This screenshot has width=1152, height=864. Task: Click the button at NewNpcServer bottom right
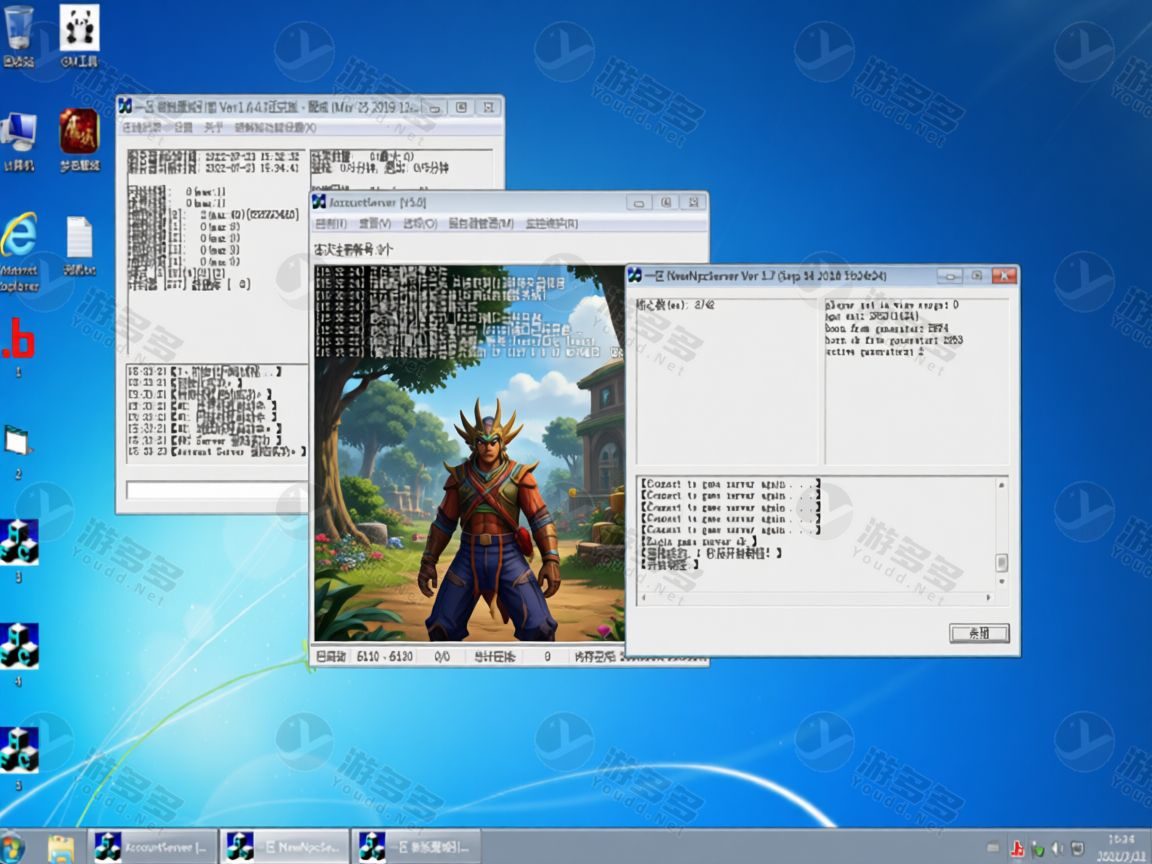click(979, 633)
